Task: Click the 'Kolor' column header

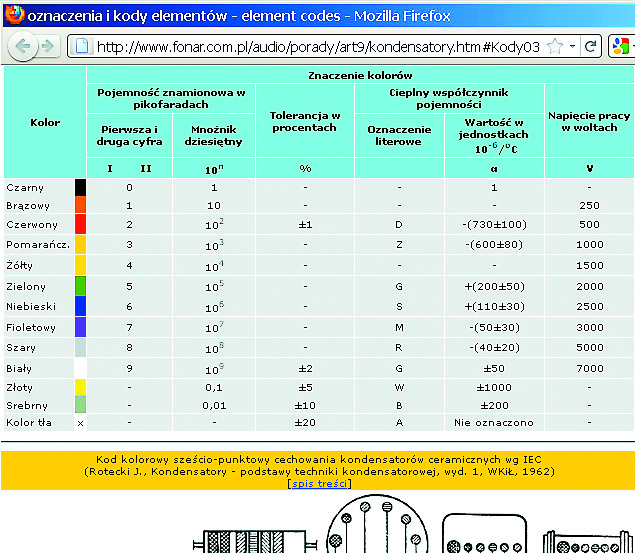Action: click(45, 122)
